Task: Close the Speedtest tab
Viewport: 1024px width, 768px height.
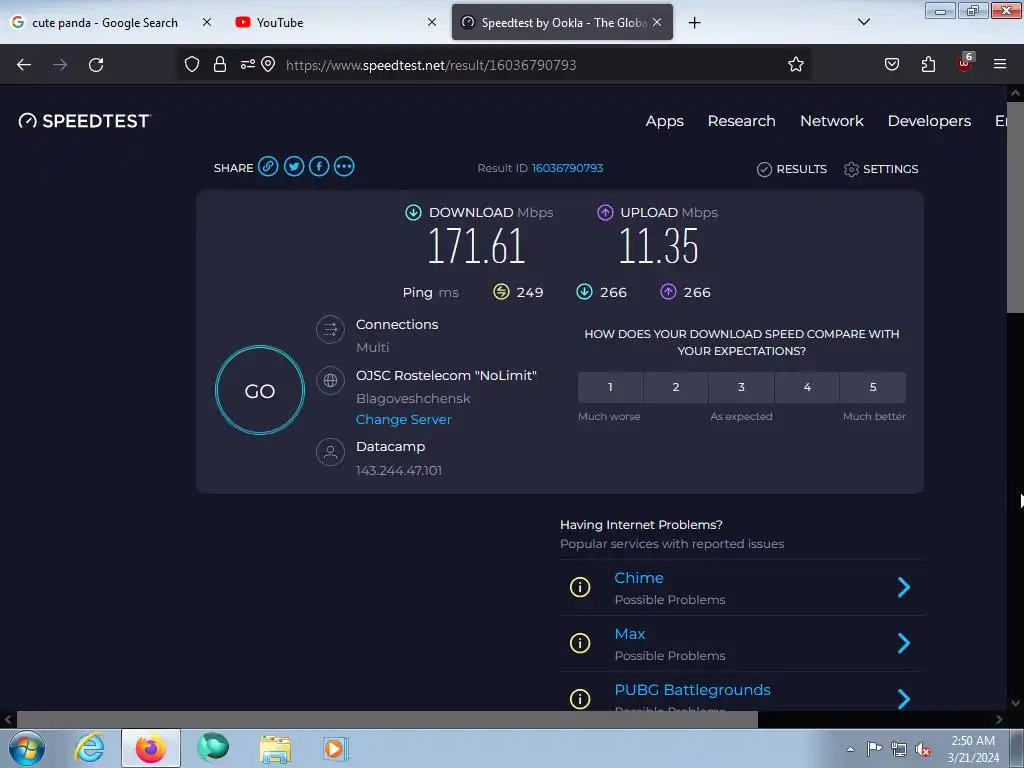Action: click(x=657, y=22)
